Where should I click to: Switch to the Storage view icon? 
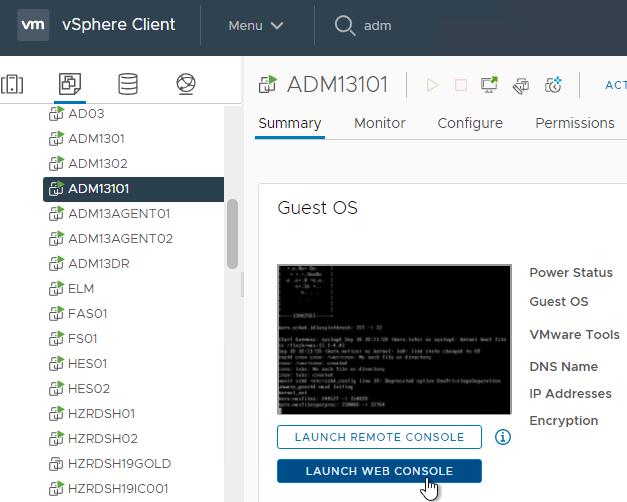[x=128, y=84]
